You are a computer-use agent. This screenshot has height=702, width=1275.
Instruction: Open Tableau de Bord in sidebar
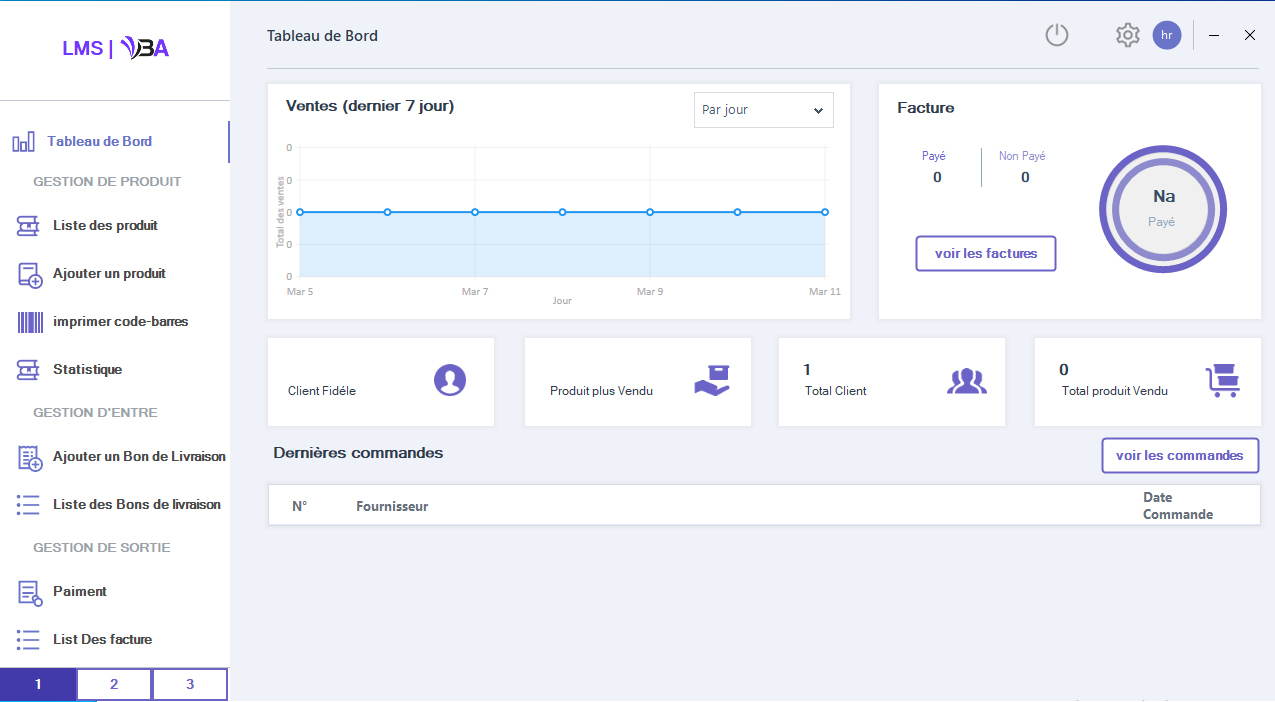click(99, 142)
